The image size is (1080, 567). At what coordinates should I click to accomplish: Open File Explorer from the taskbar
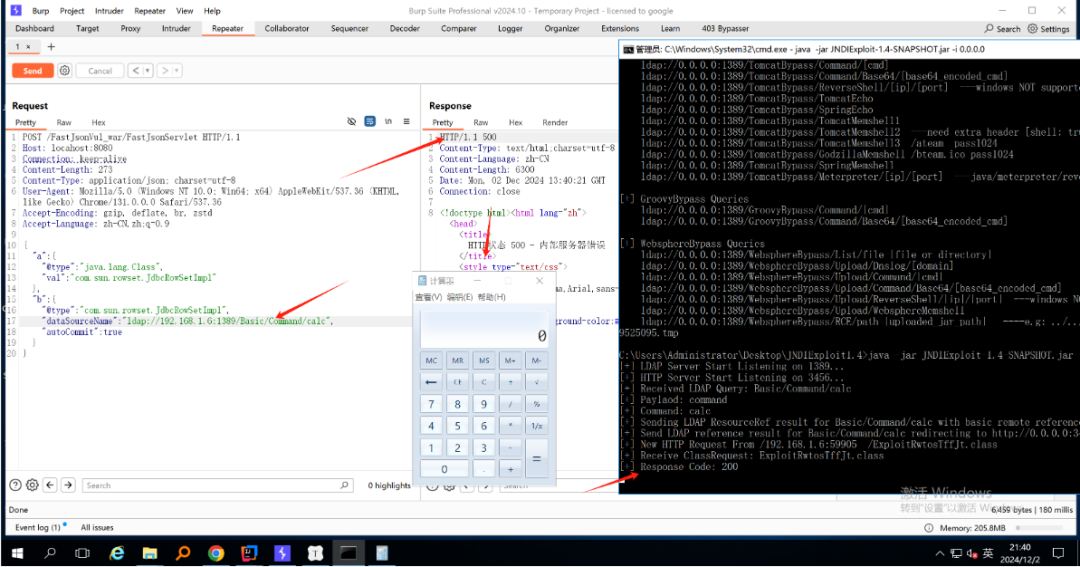point(149,553)
